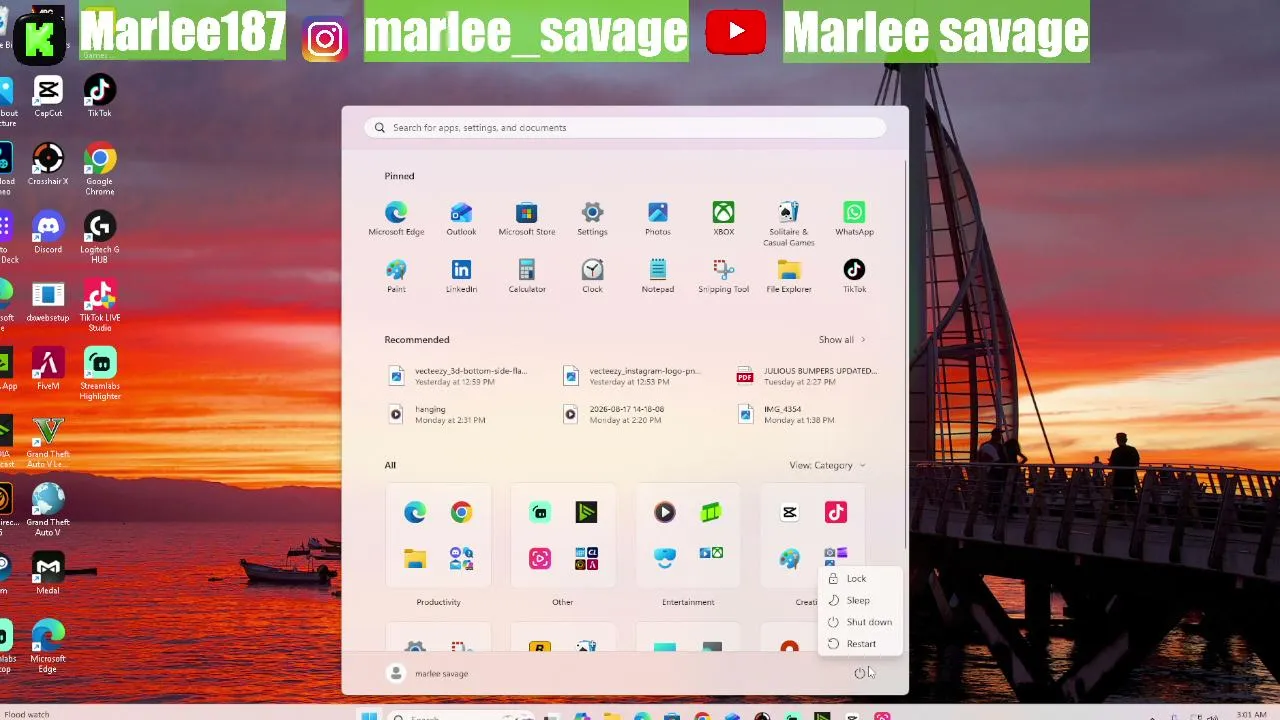Image resolution: width=1280 pixels, height=720 pixels.
Task: Open recommended file IMG_4354
Action: click(x=786, y=414)
